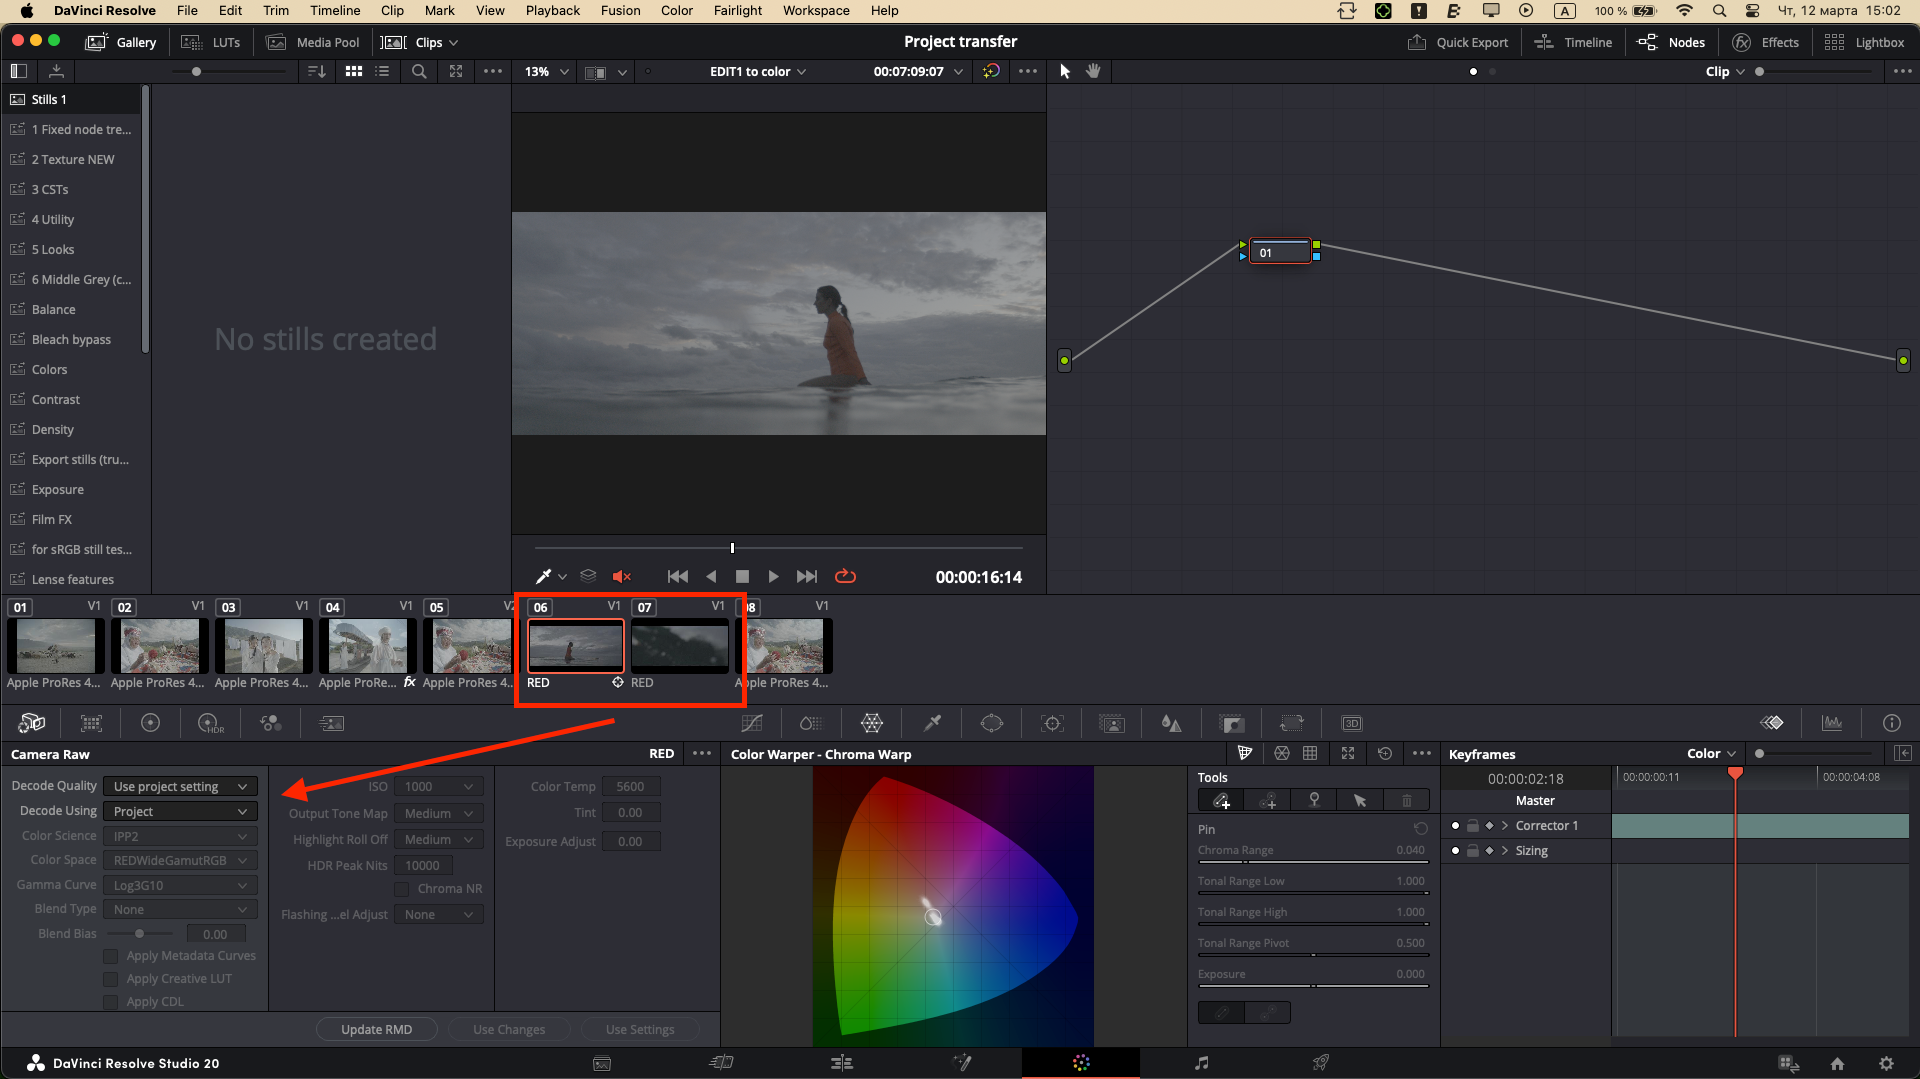1920x1079 pixels.
Task: Enable Apply Metadata Curves
Action: point(110,956)
